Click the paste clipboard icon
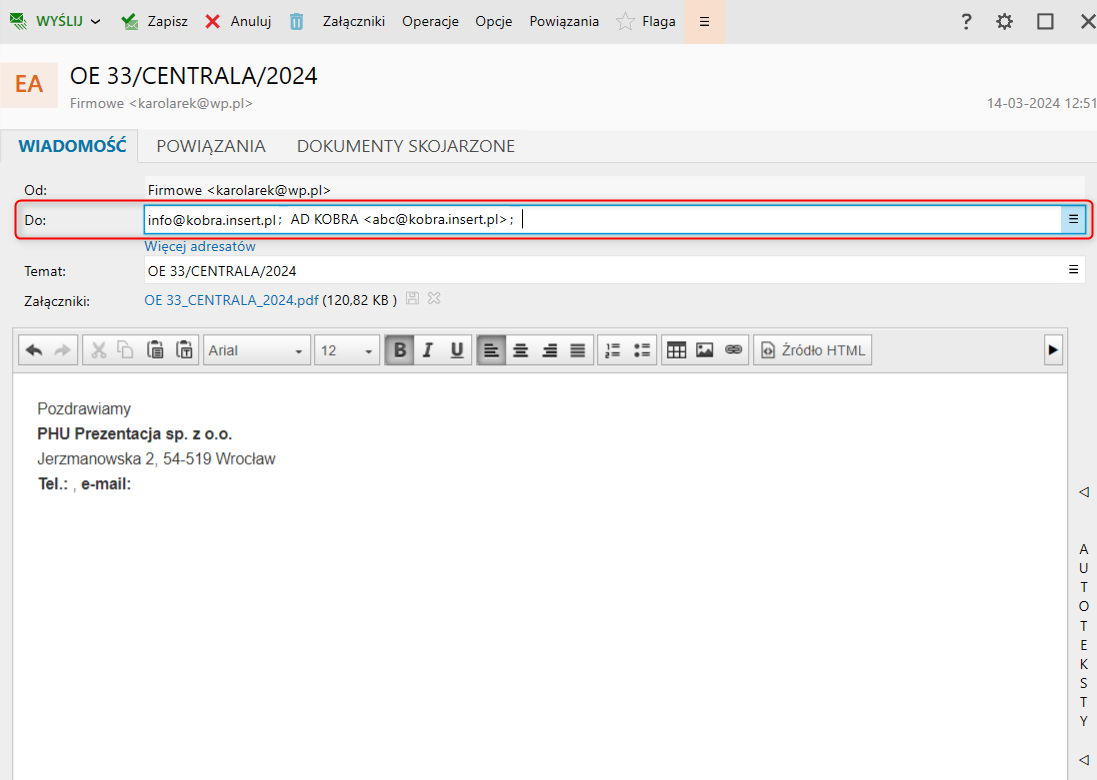This screenshot has width=1097, height=780. [155, 350]
